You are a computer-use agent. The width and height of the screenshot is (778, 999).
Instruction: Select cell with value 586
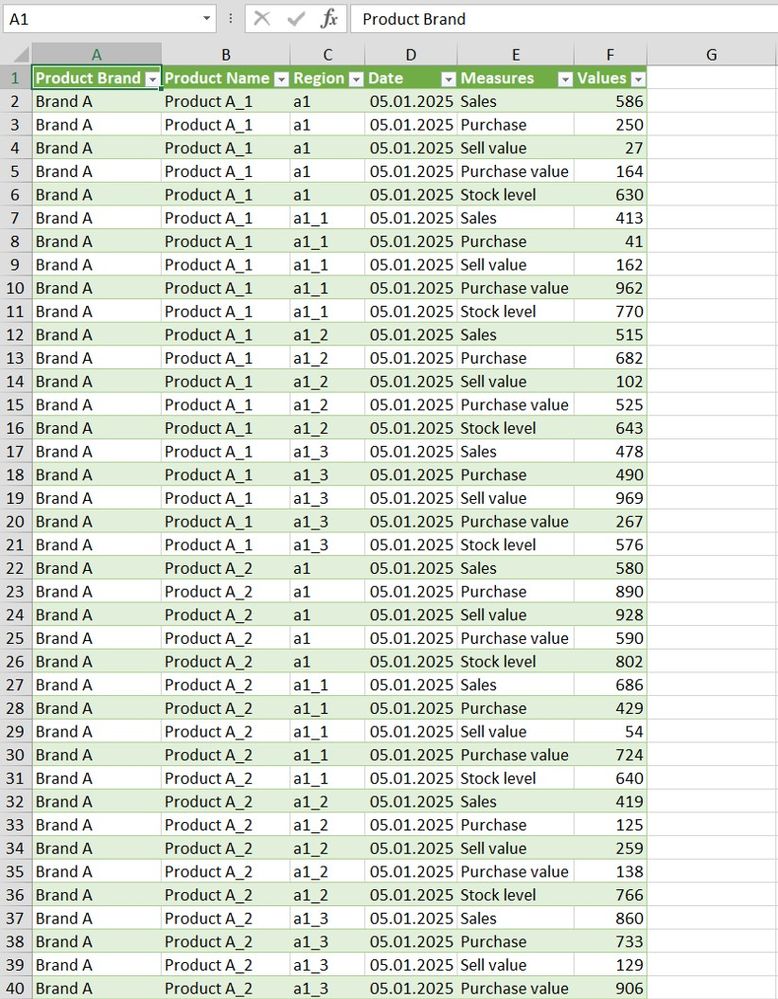(x=610, y=101)
